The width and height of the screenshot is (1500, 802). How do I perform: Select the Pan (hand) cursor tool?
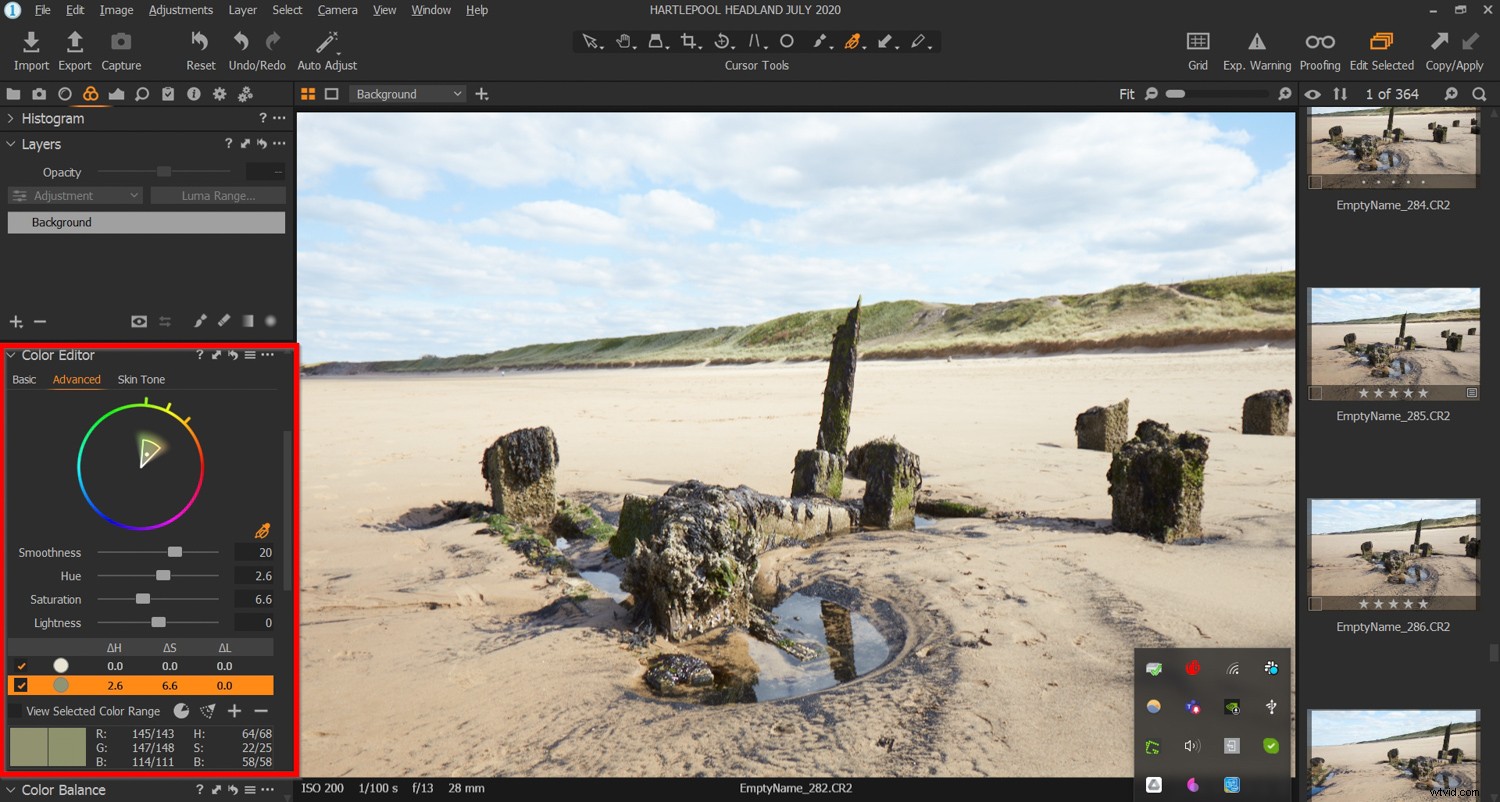(x=624, y=41)
